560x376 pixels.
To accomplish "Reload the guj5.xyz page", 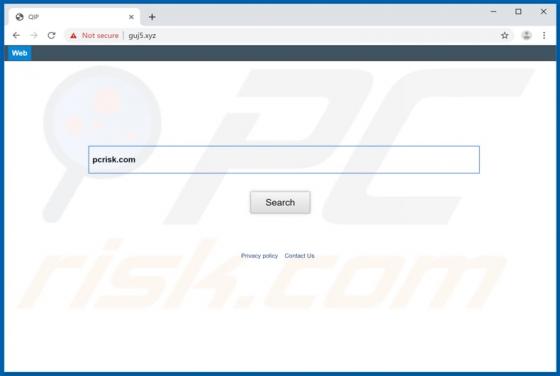I will (51, 35).
